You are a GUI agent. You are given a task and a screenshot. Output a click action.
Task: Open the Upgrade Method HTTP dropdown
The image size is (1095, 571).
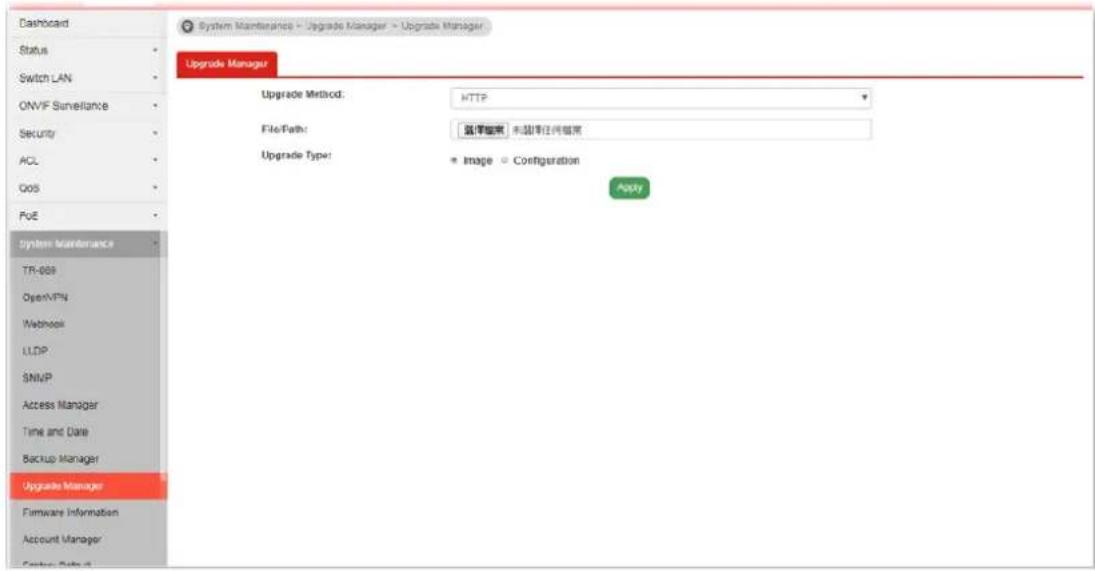click(661, 98)
